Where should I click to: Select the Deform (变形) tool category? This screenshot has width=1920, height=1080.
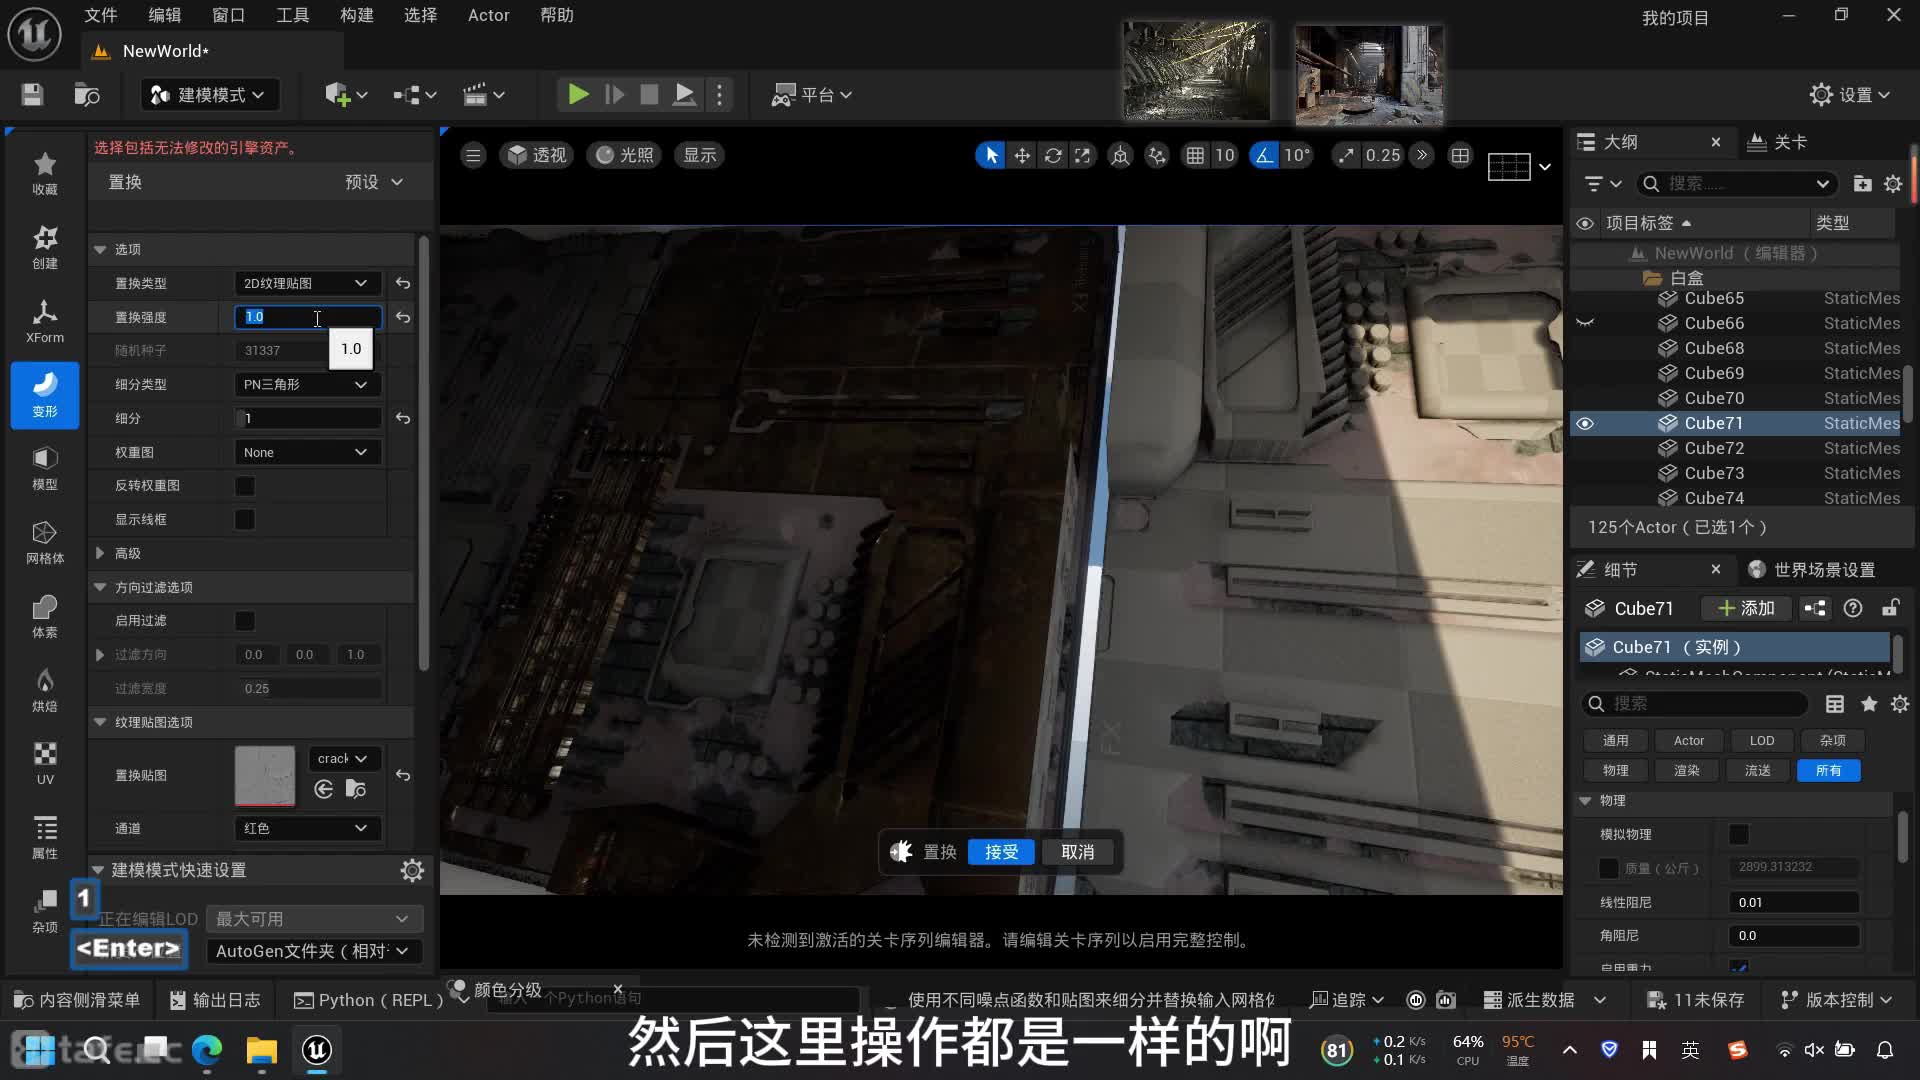pyautogui.click(x=45, y=395)
